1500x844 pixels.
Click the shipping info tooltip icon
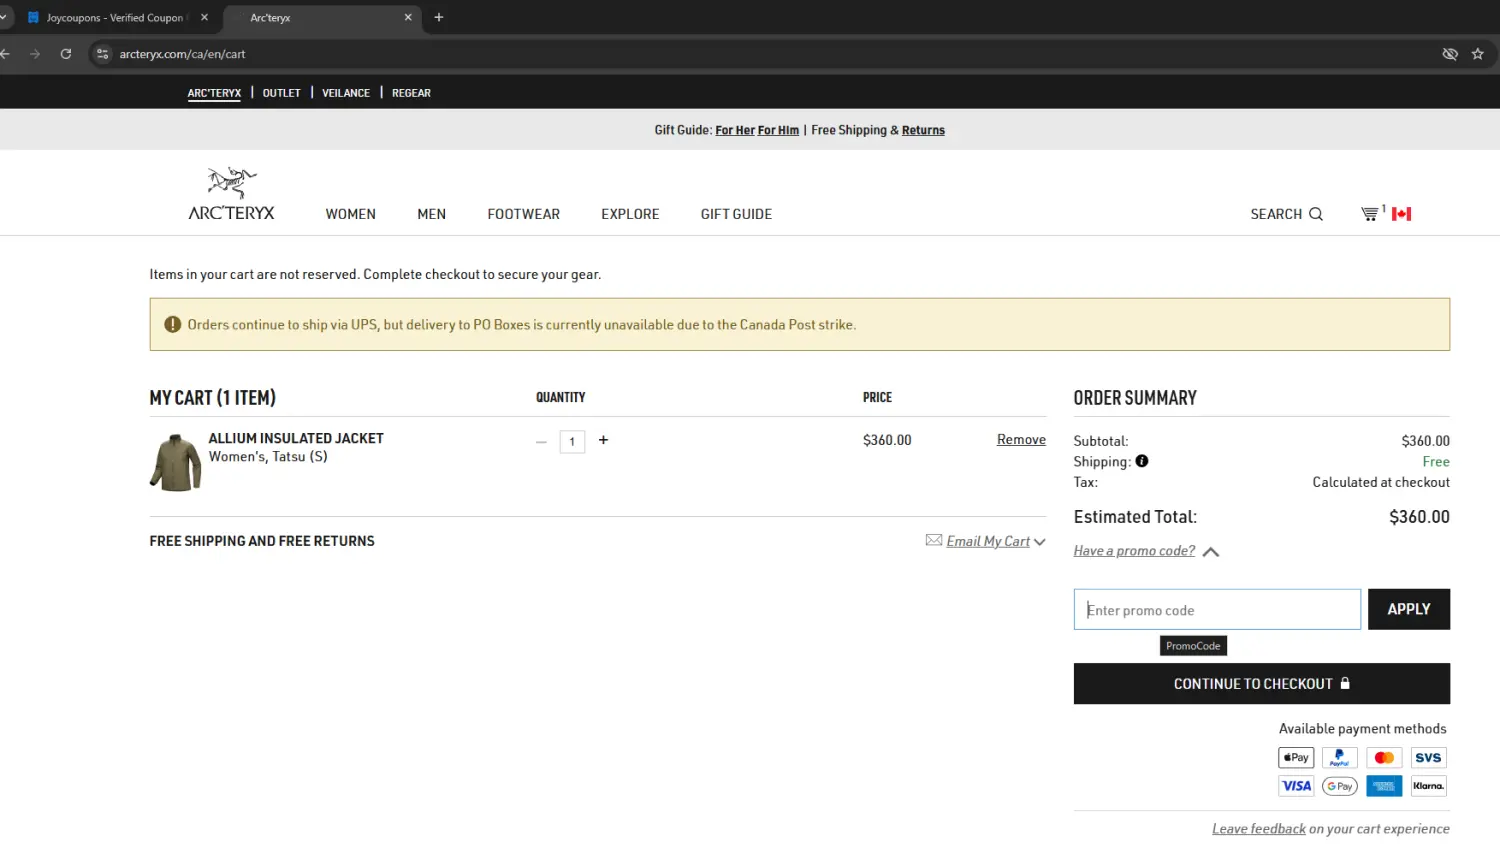(x=1141, y=461)
